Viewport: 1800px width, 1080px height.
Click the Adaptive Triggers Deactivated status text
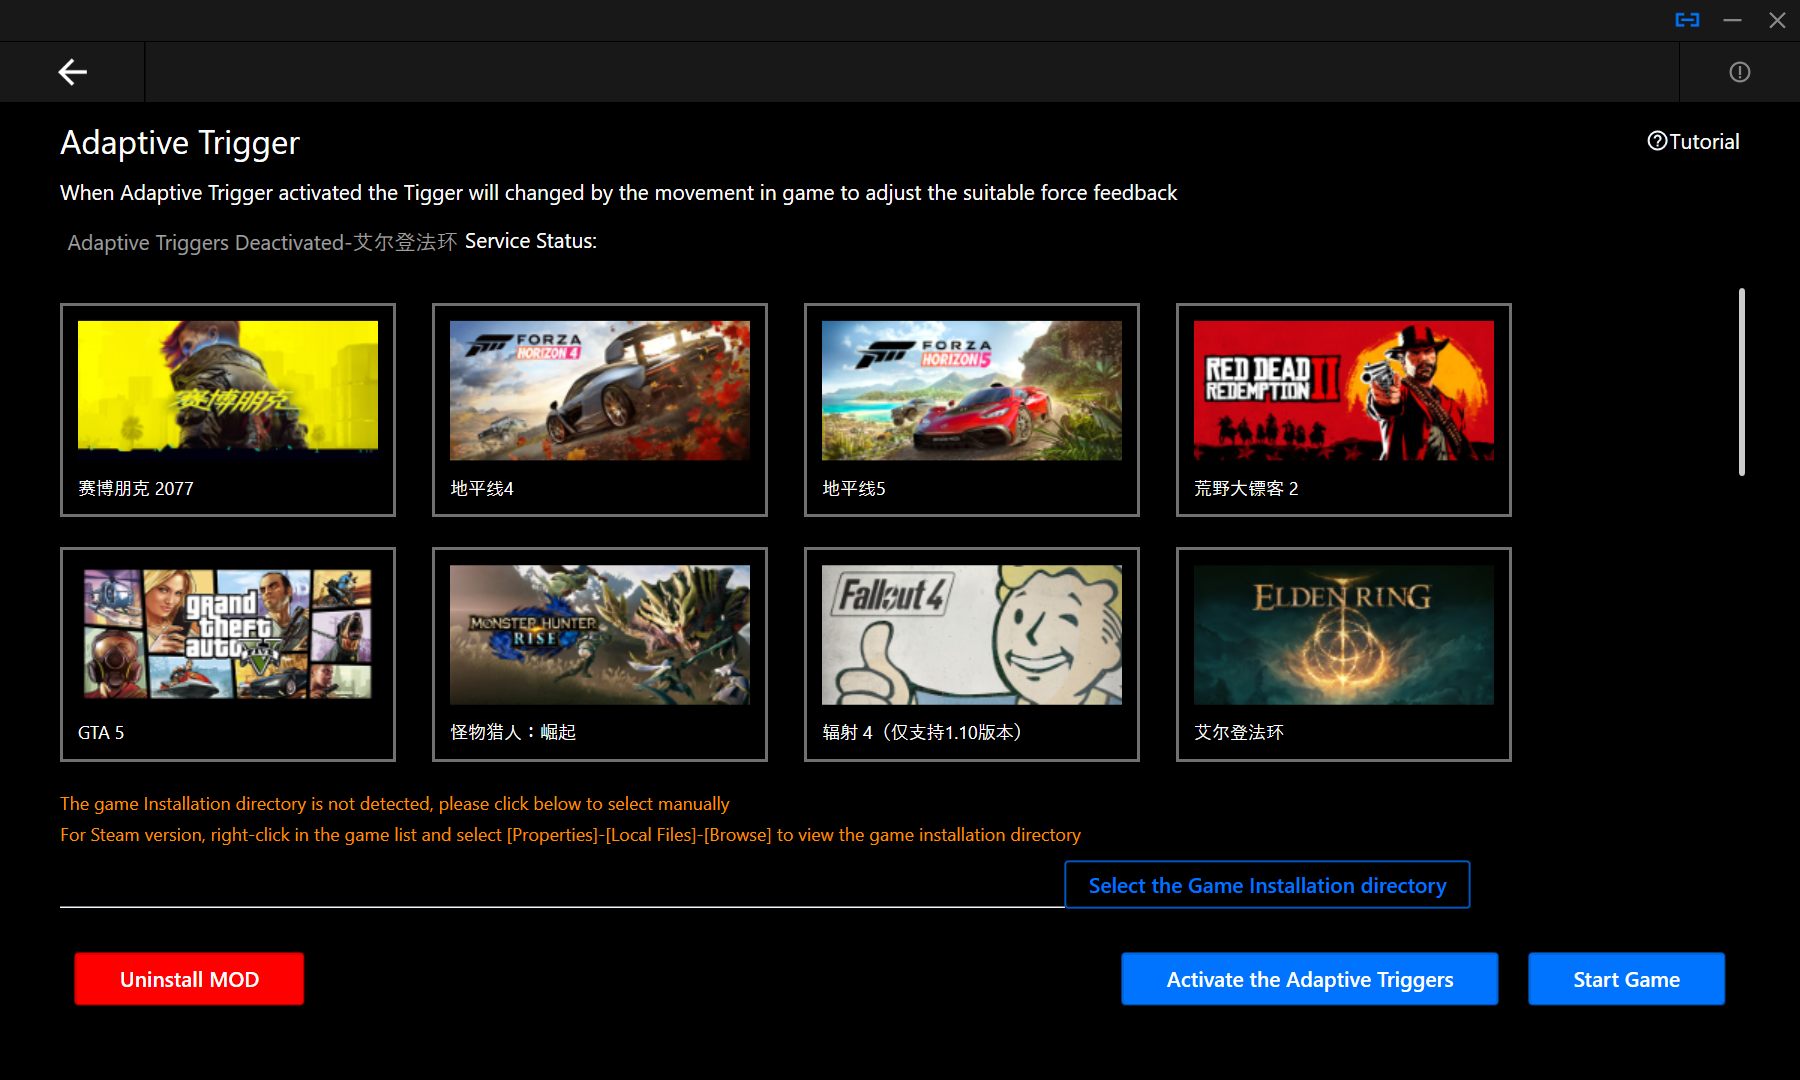[262, 242]
